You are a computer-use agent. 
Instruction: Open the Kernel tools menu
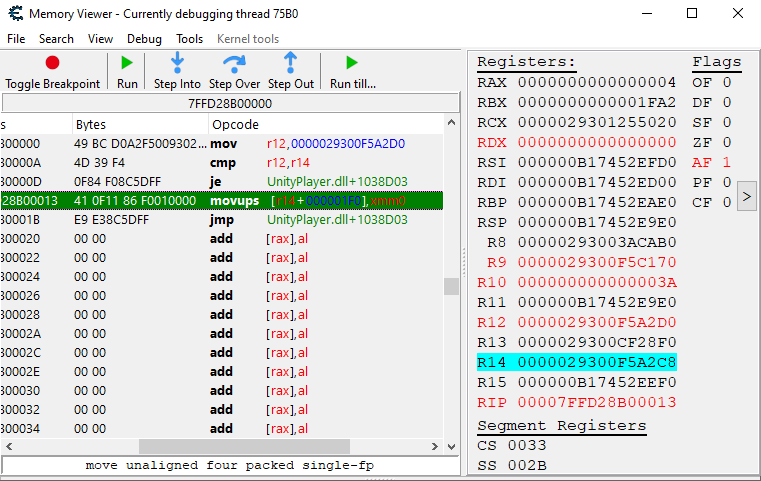click(x=248, y=39)
